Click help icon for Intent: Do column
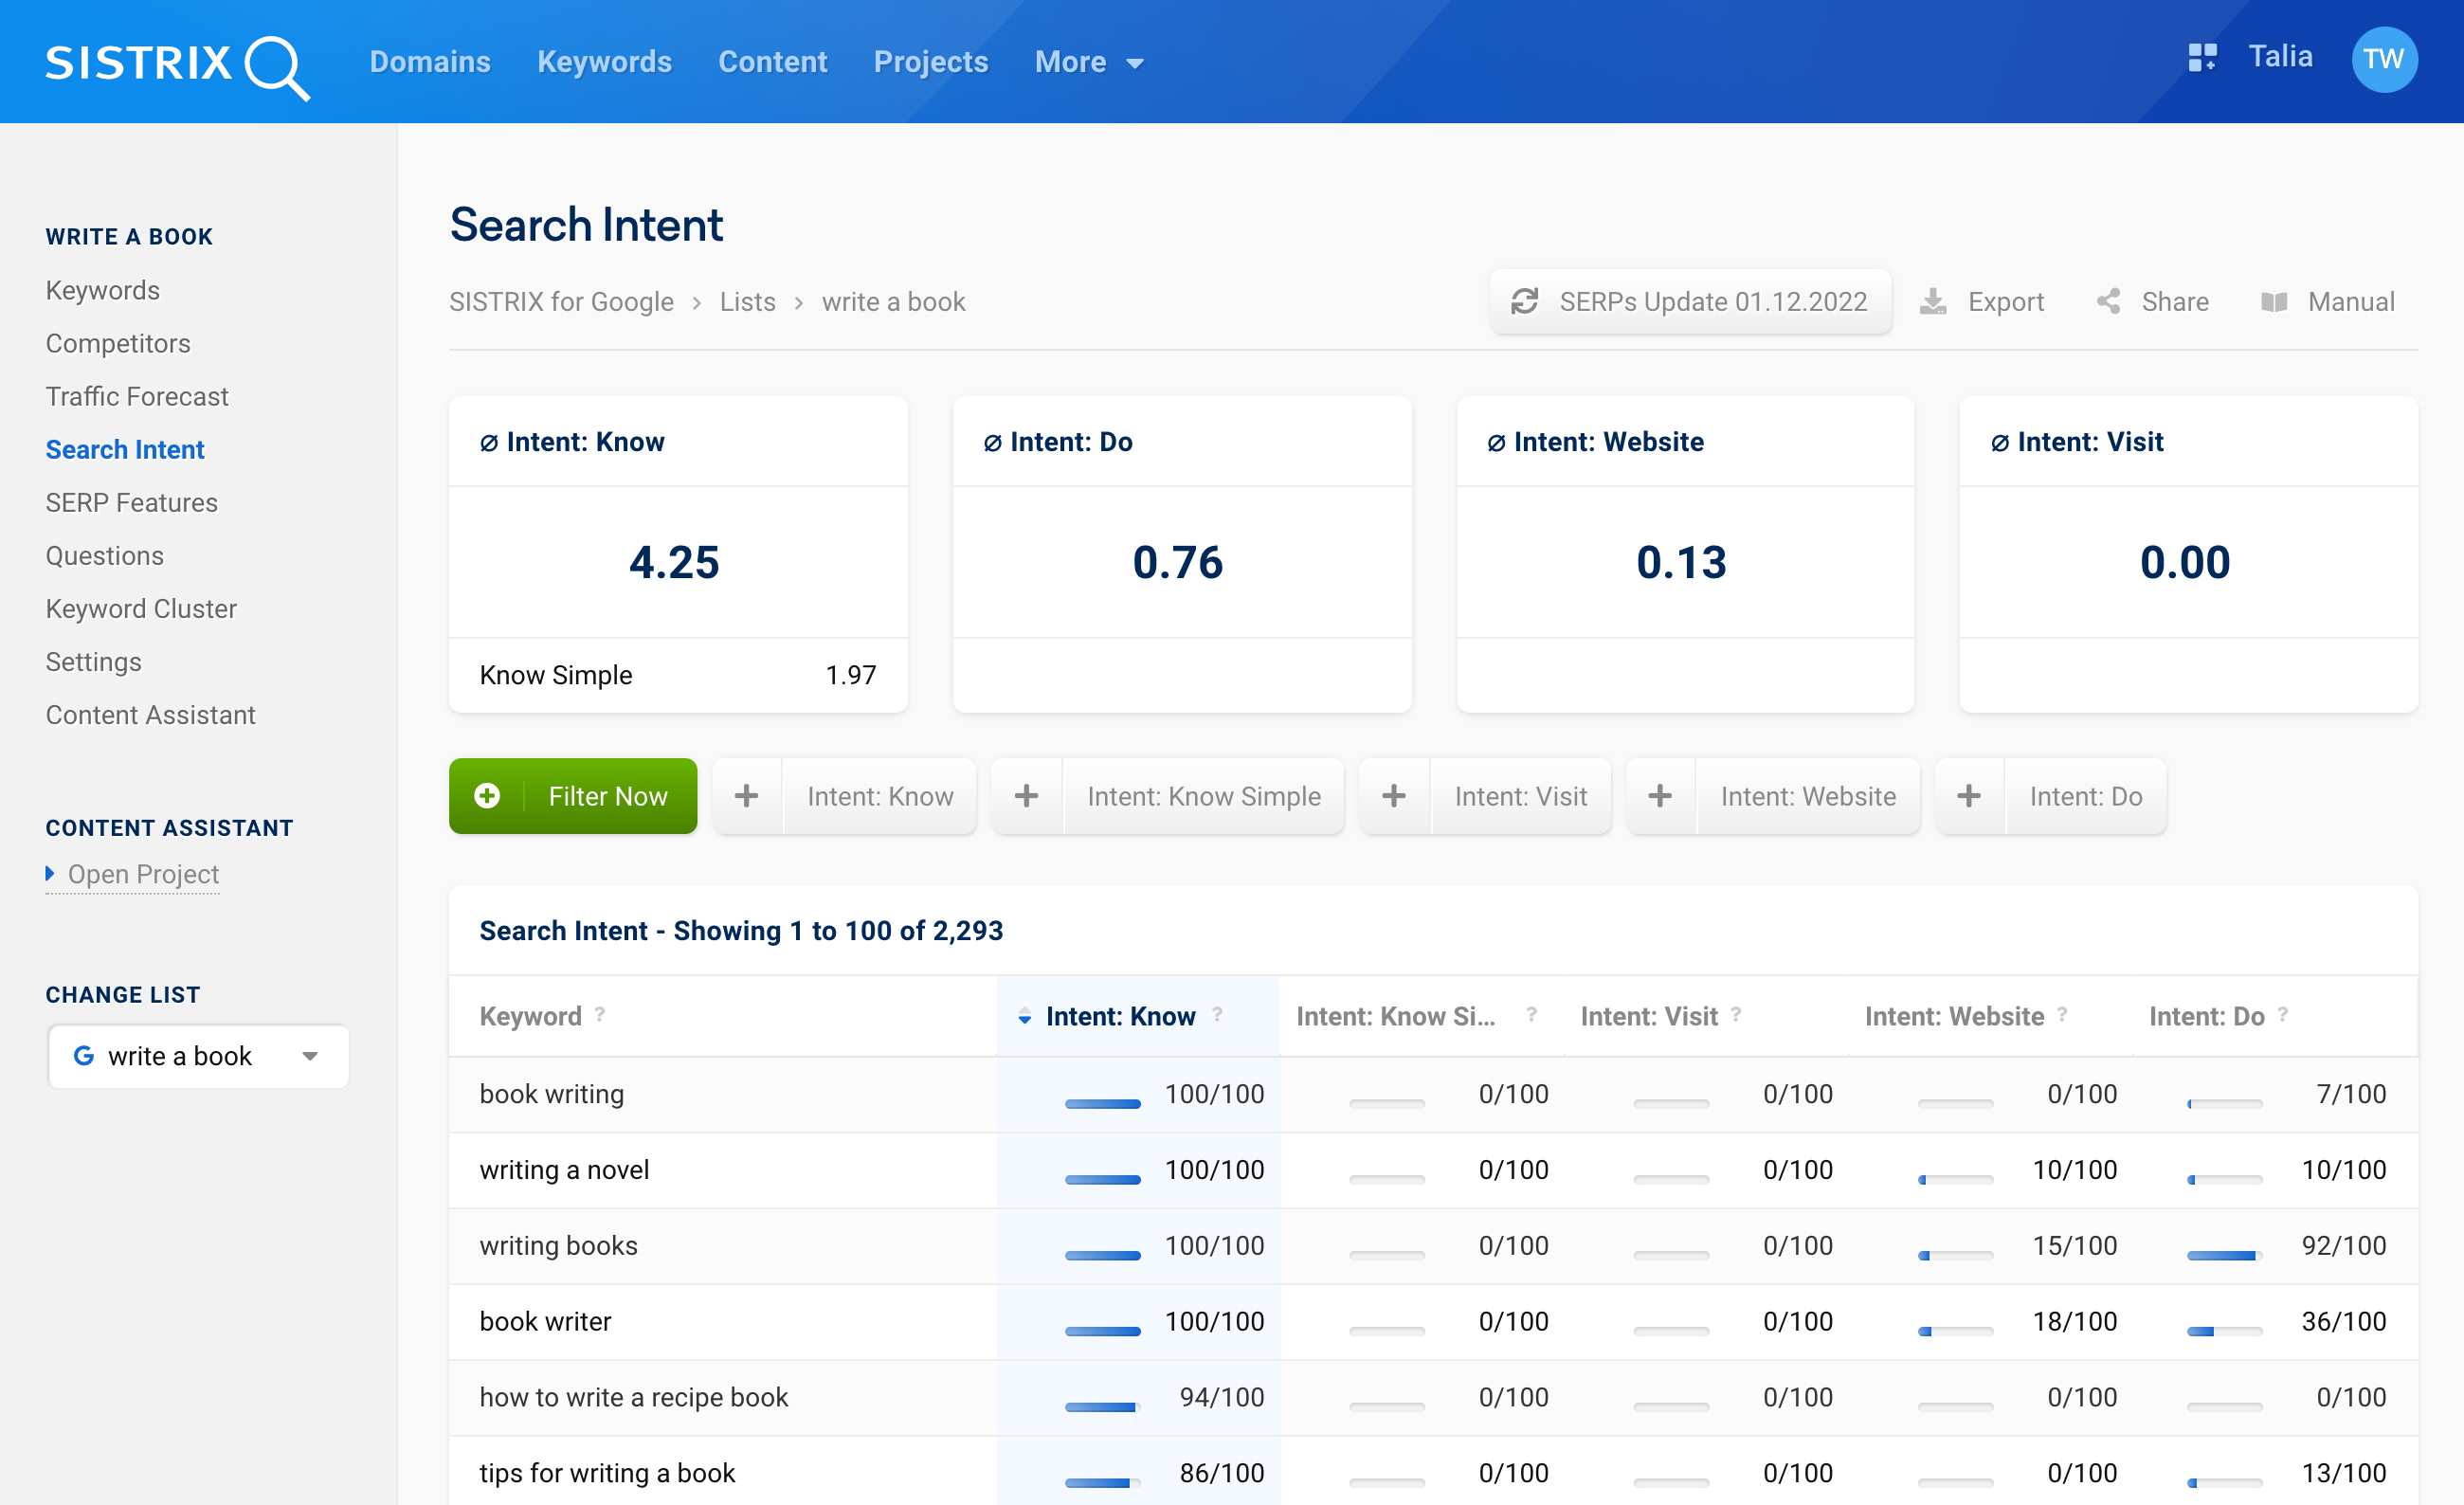Screen dimensions: 2464x1505 [x=2283, y=1014]
